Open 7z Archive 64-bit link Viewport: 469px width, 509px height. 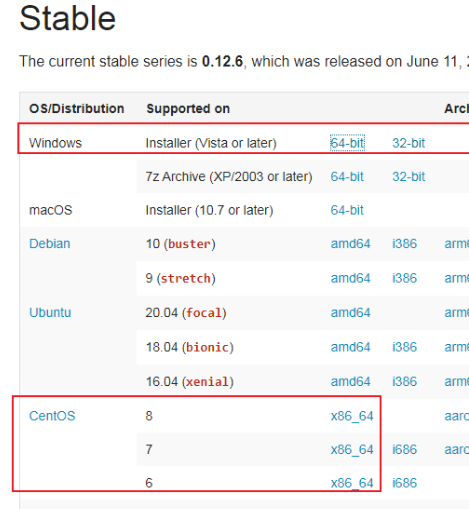(x=347, y=177)
